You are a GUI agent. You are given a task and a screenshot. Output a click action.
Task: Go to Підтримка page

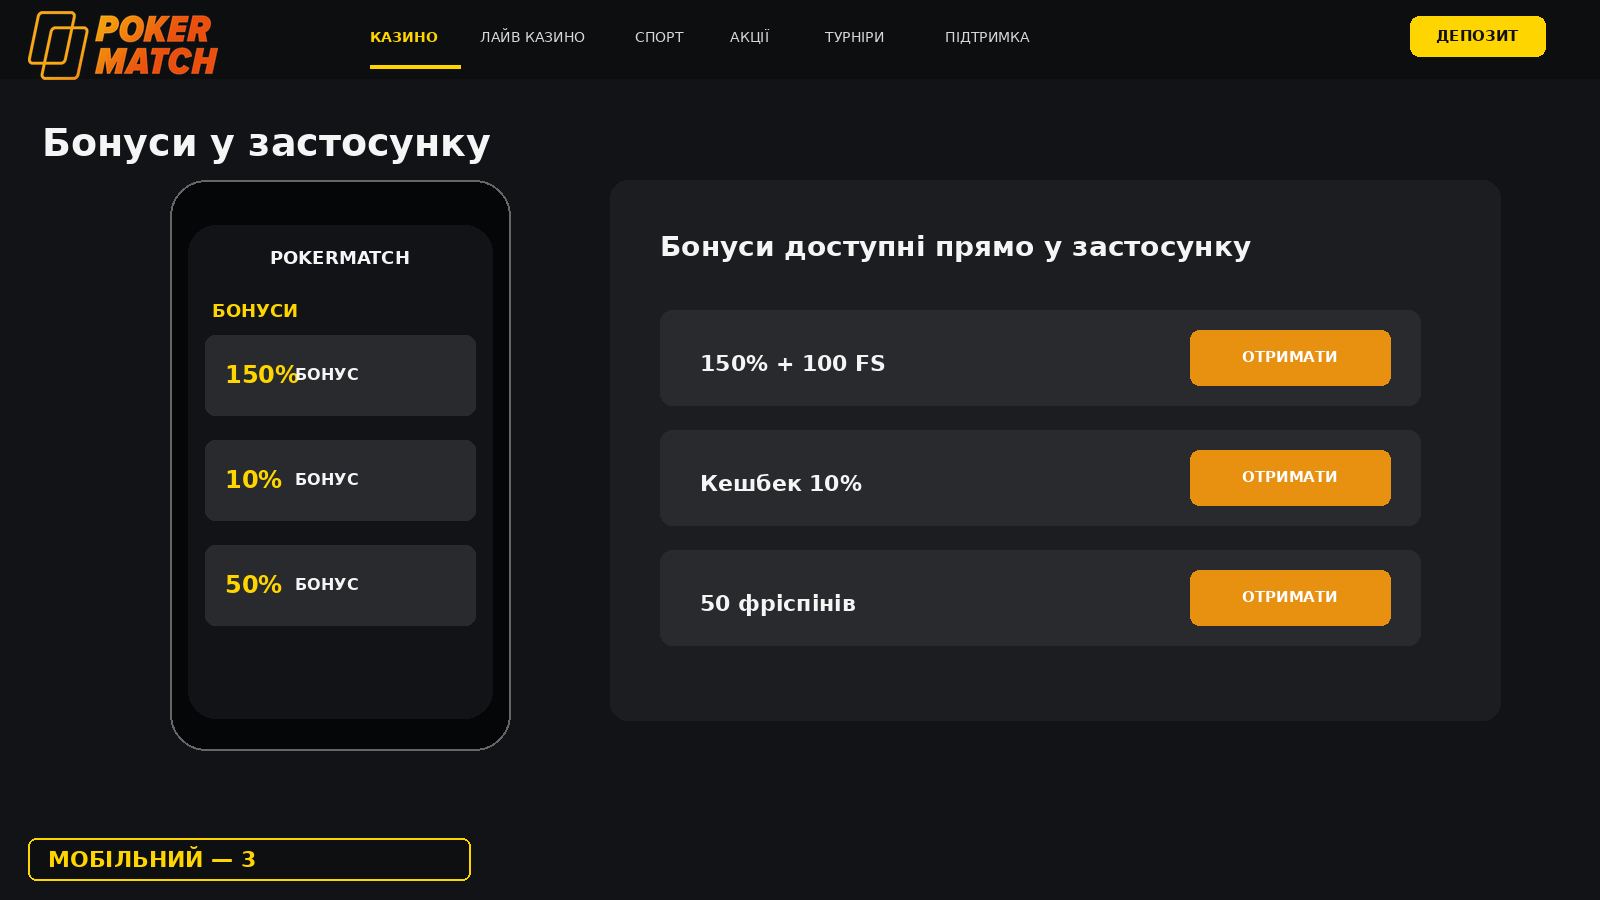click(x=987, y=37)
